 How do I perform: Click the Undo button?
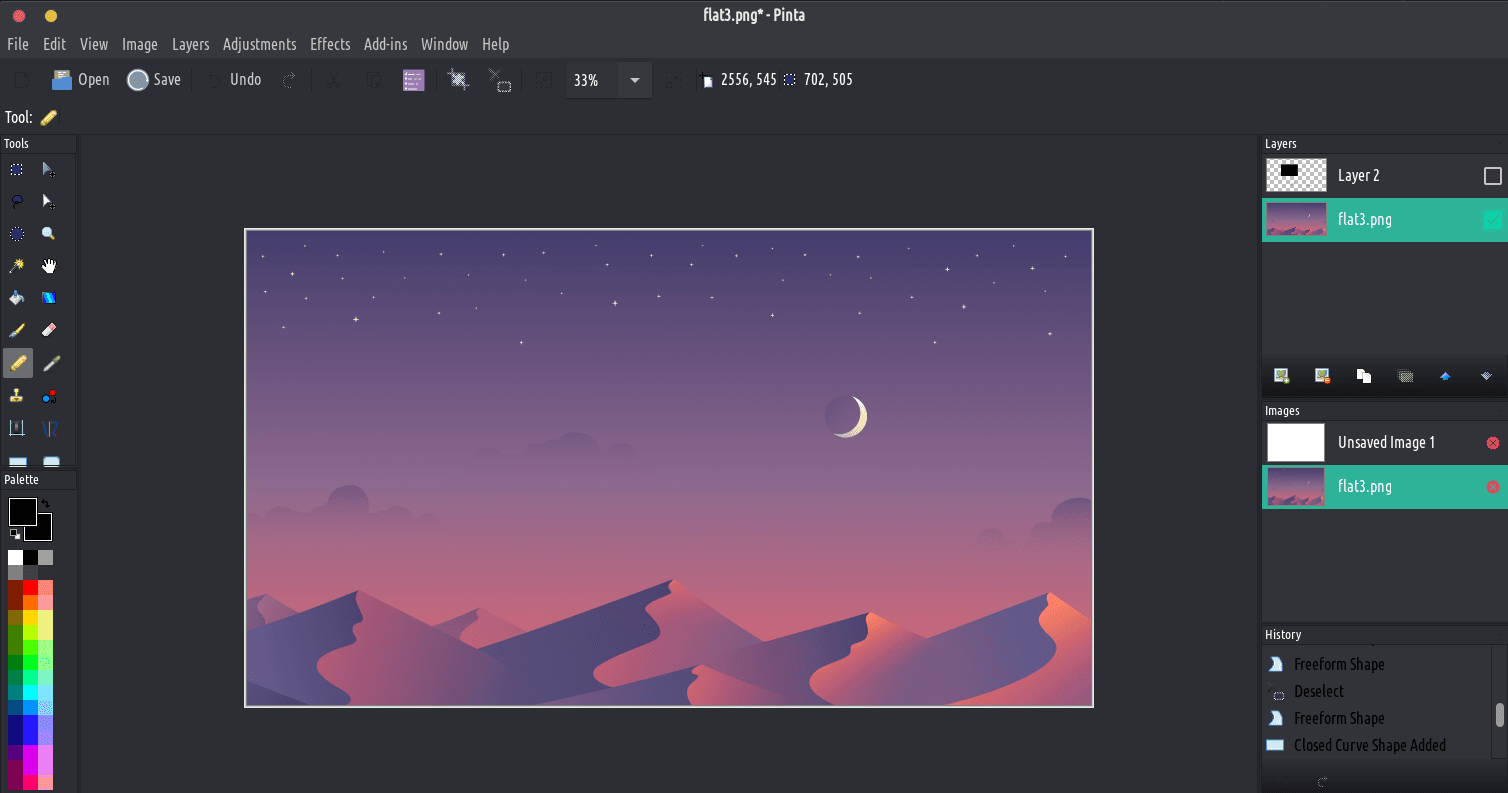(x=234, y=80)
